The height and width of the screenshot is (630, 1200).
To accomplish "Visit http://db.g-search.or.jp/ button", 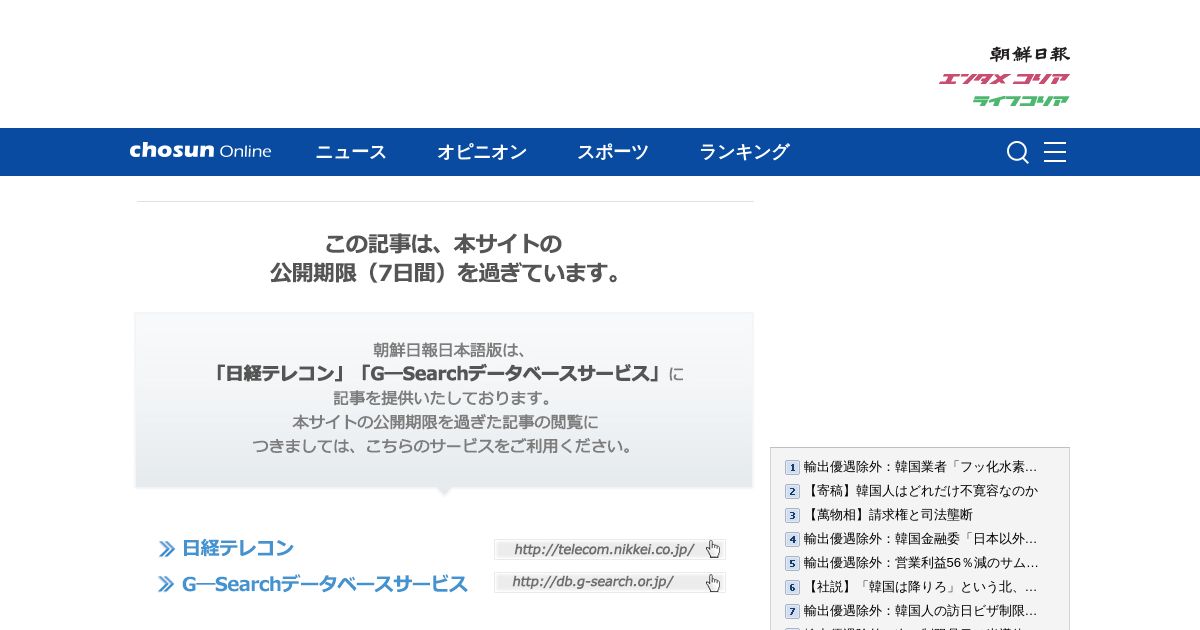I will click(x=610, y=582).
